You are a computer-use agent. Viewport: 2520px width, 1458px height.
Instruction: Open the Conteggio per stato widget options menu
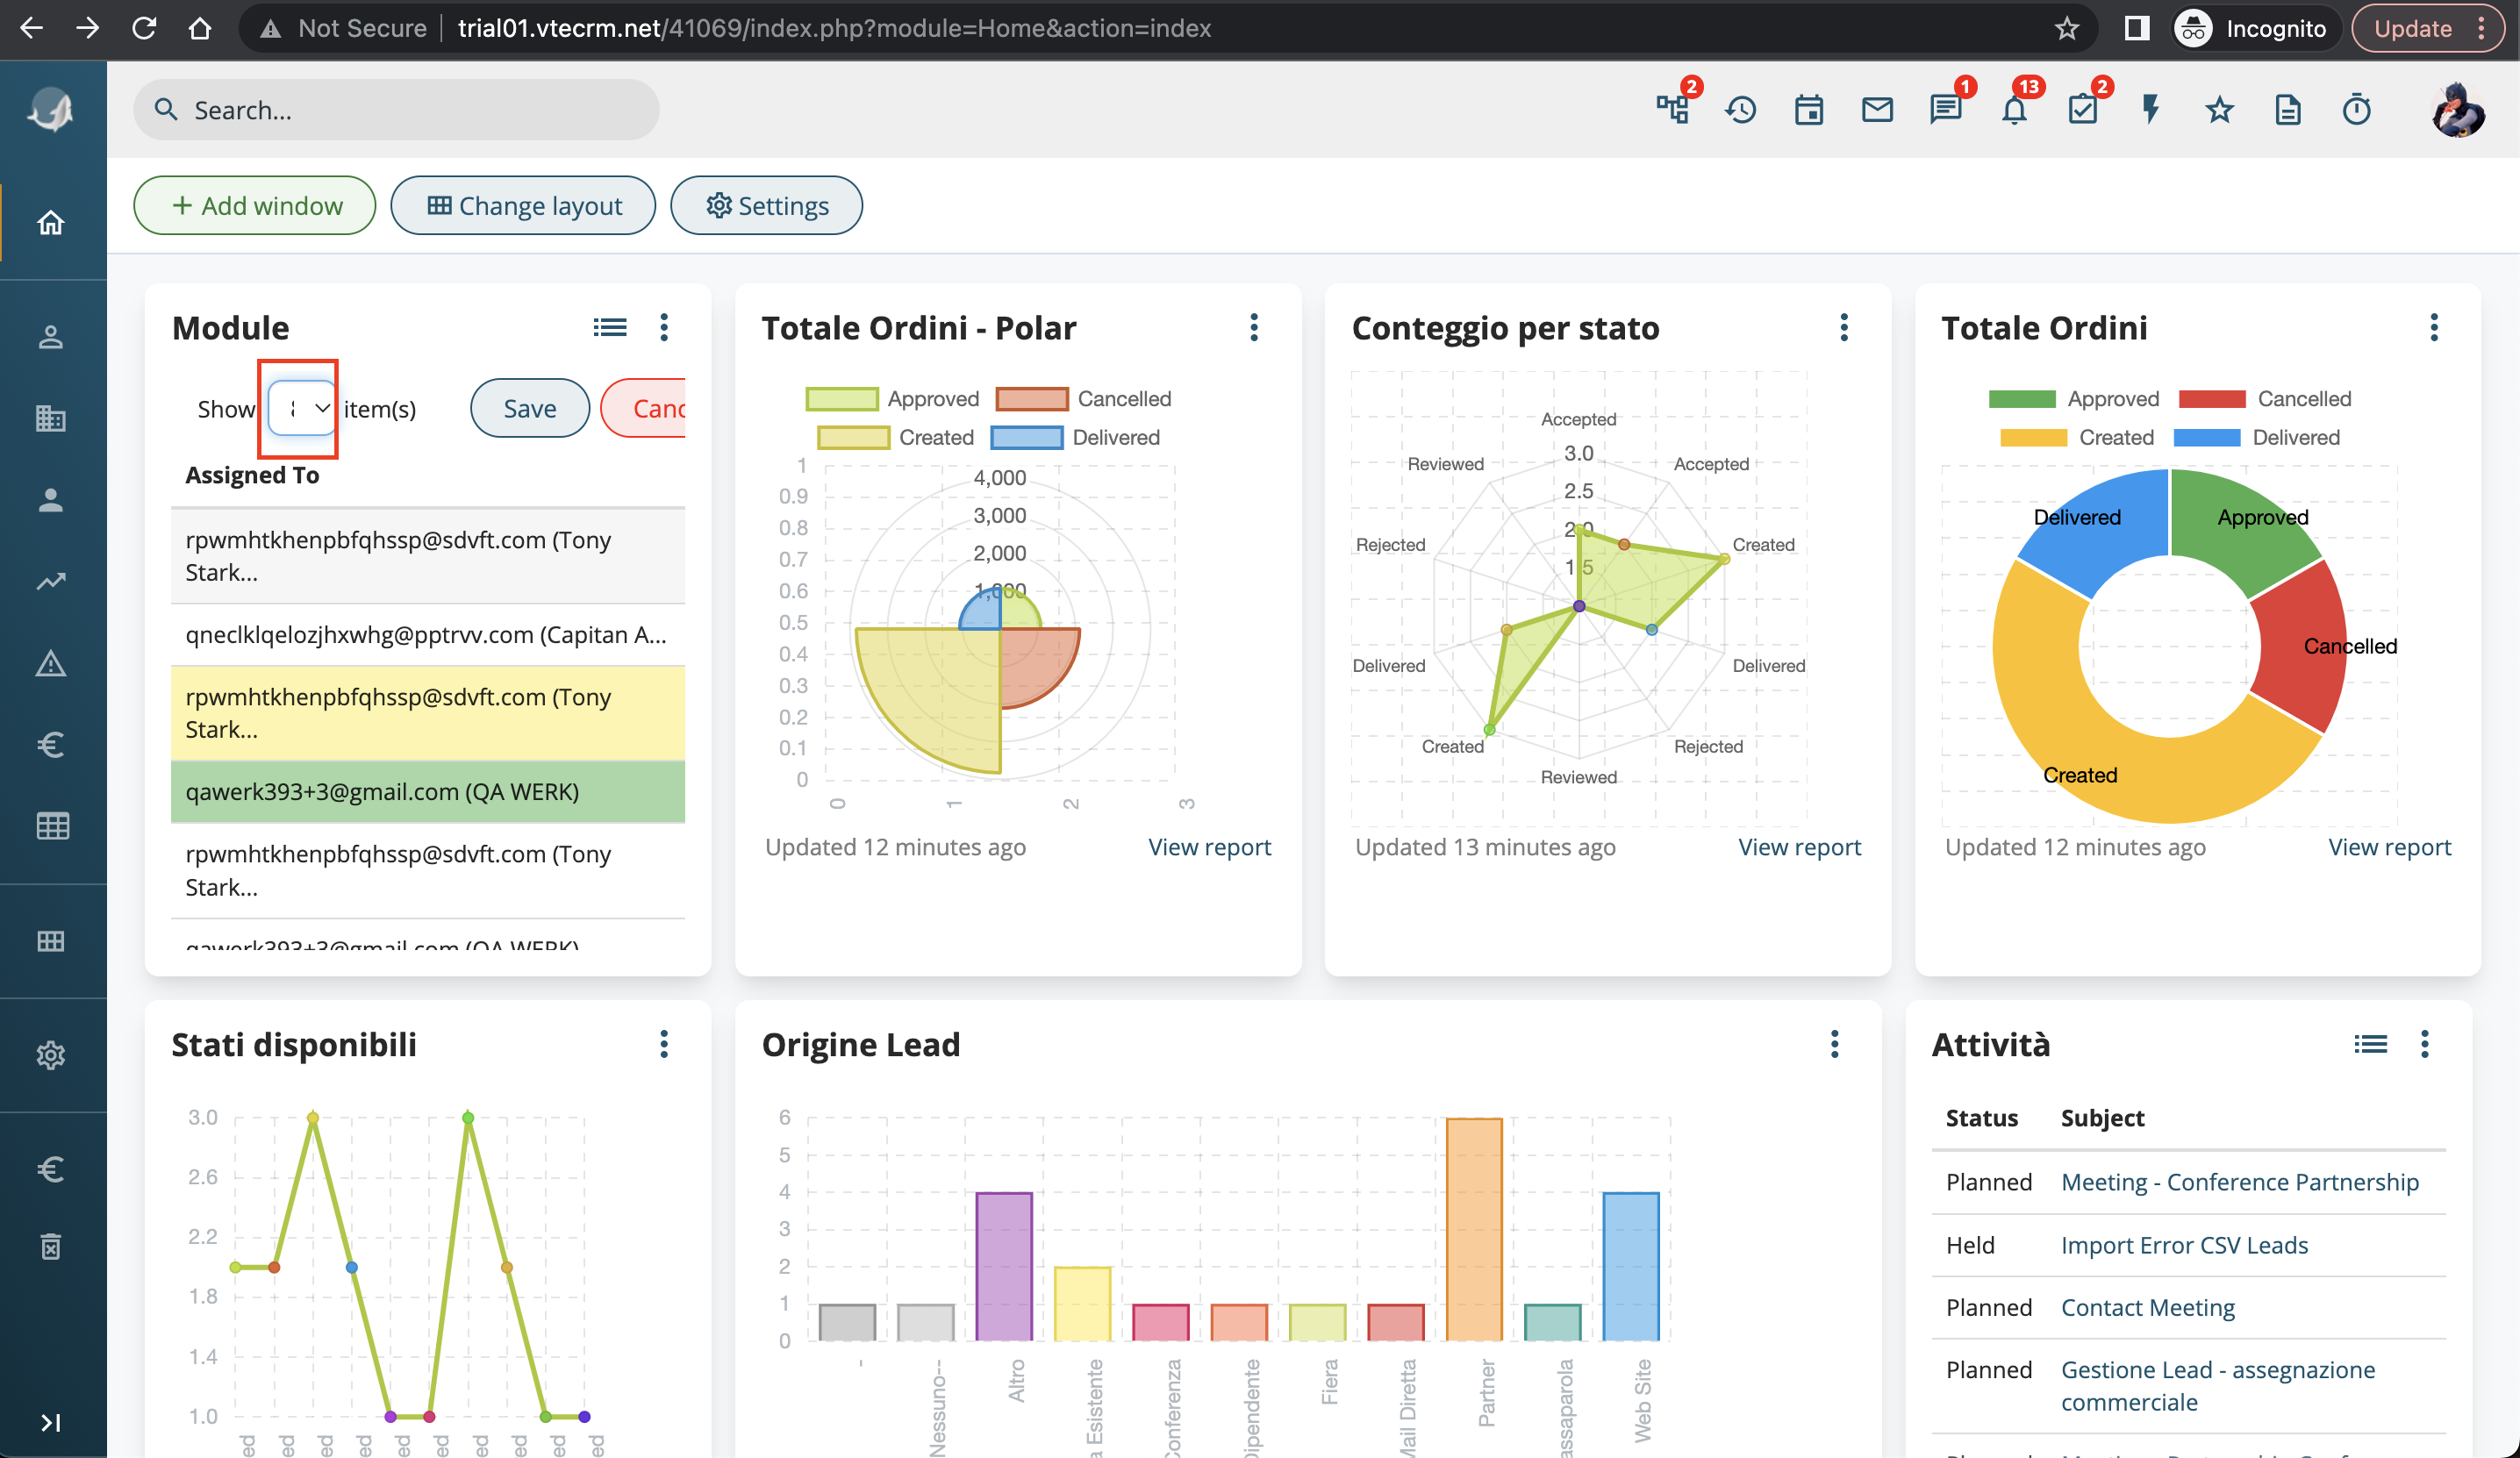click(1844, 327)
